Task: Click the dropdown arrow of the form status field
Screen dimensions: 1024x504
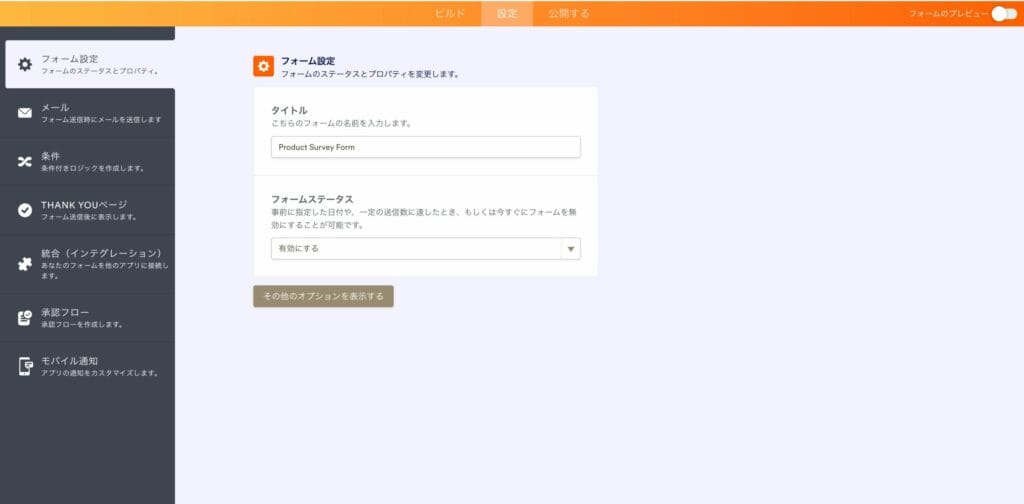Action: pos(571,249)
